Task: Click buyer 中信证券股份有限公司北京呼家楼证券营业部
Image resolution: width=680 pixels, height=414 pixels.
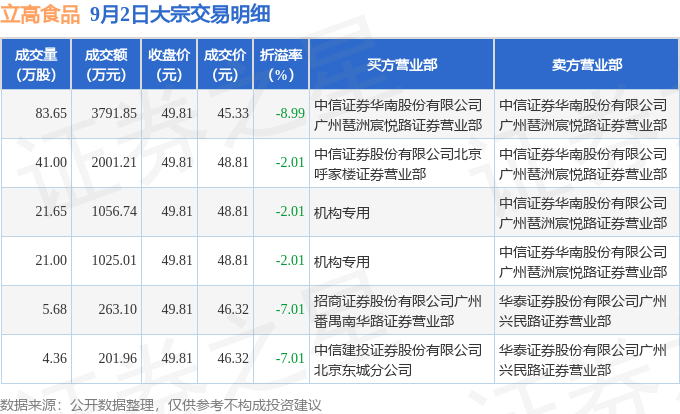Action: pos(398,164)
